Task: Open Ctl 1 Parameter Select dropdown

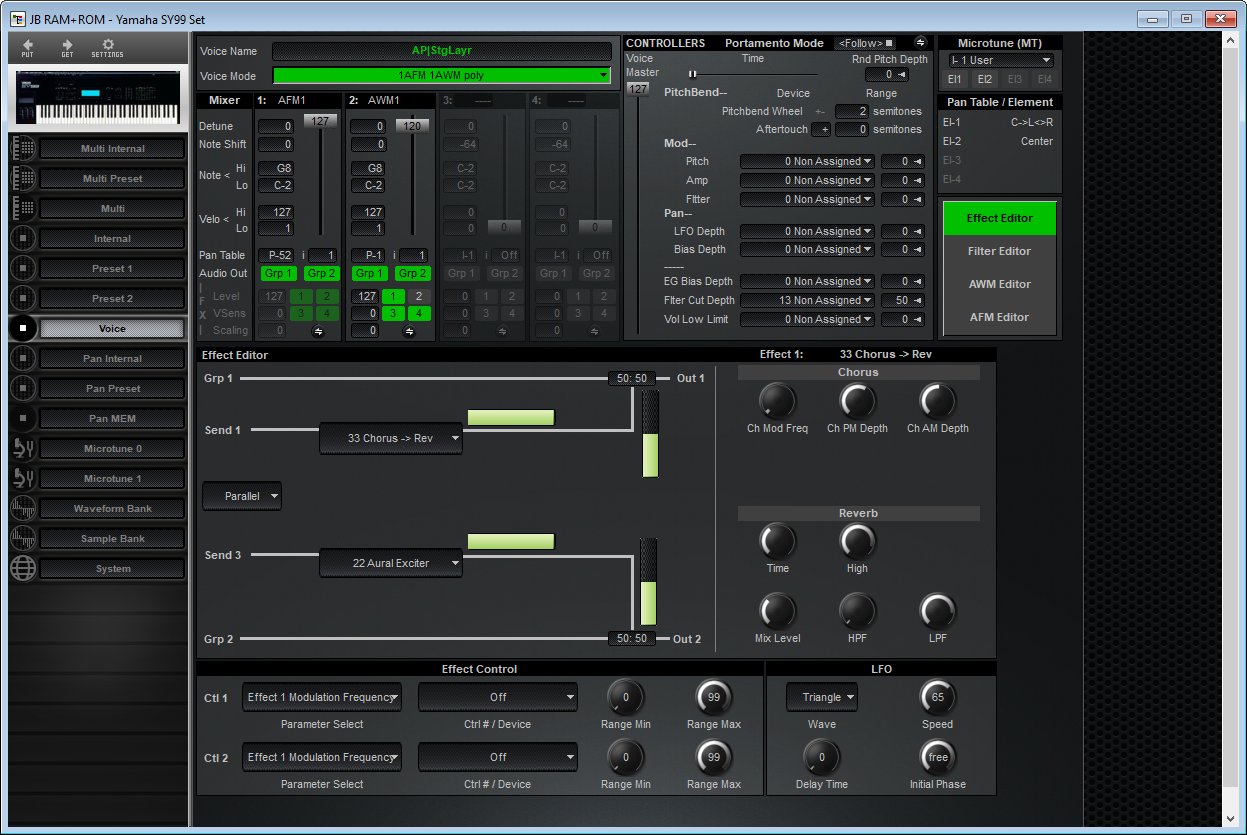Action: pyautogui.click(x=322, y=698)
